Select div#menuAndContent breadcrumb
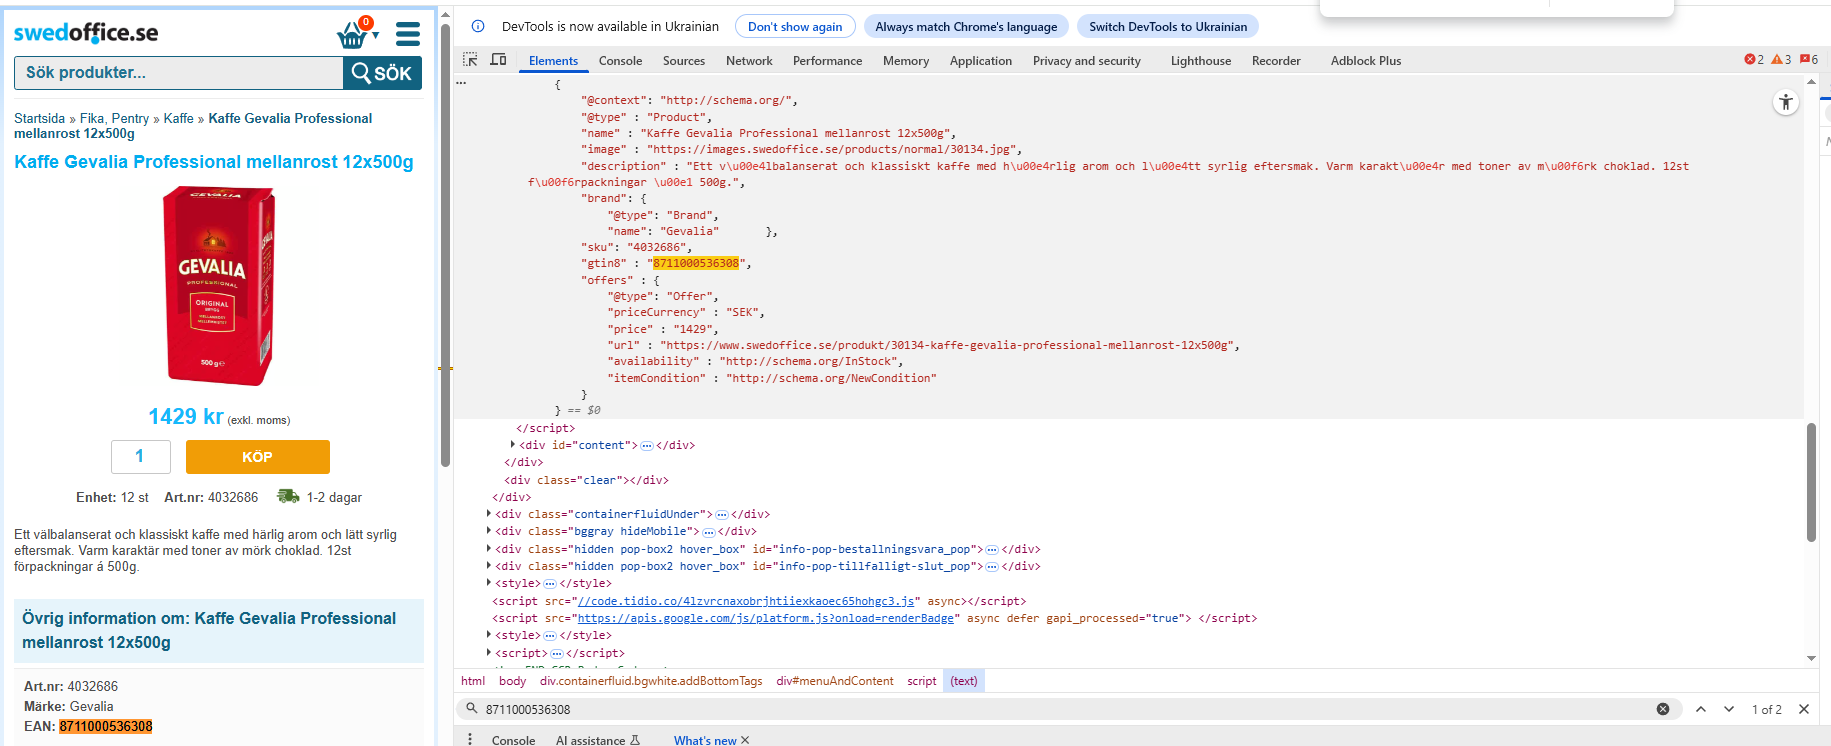This screenshot has width=1831, height=746. [835, 681]
